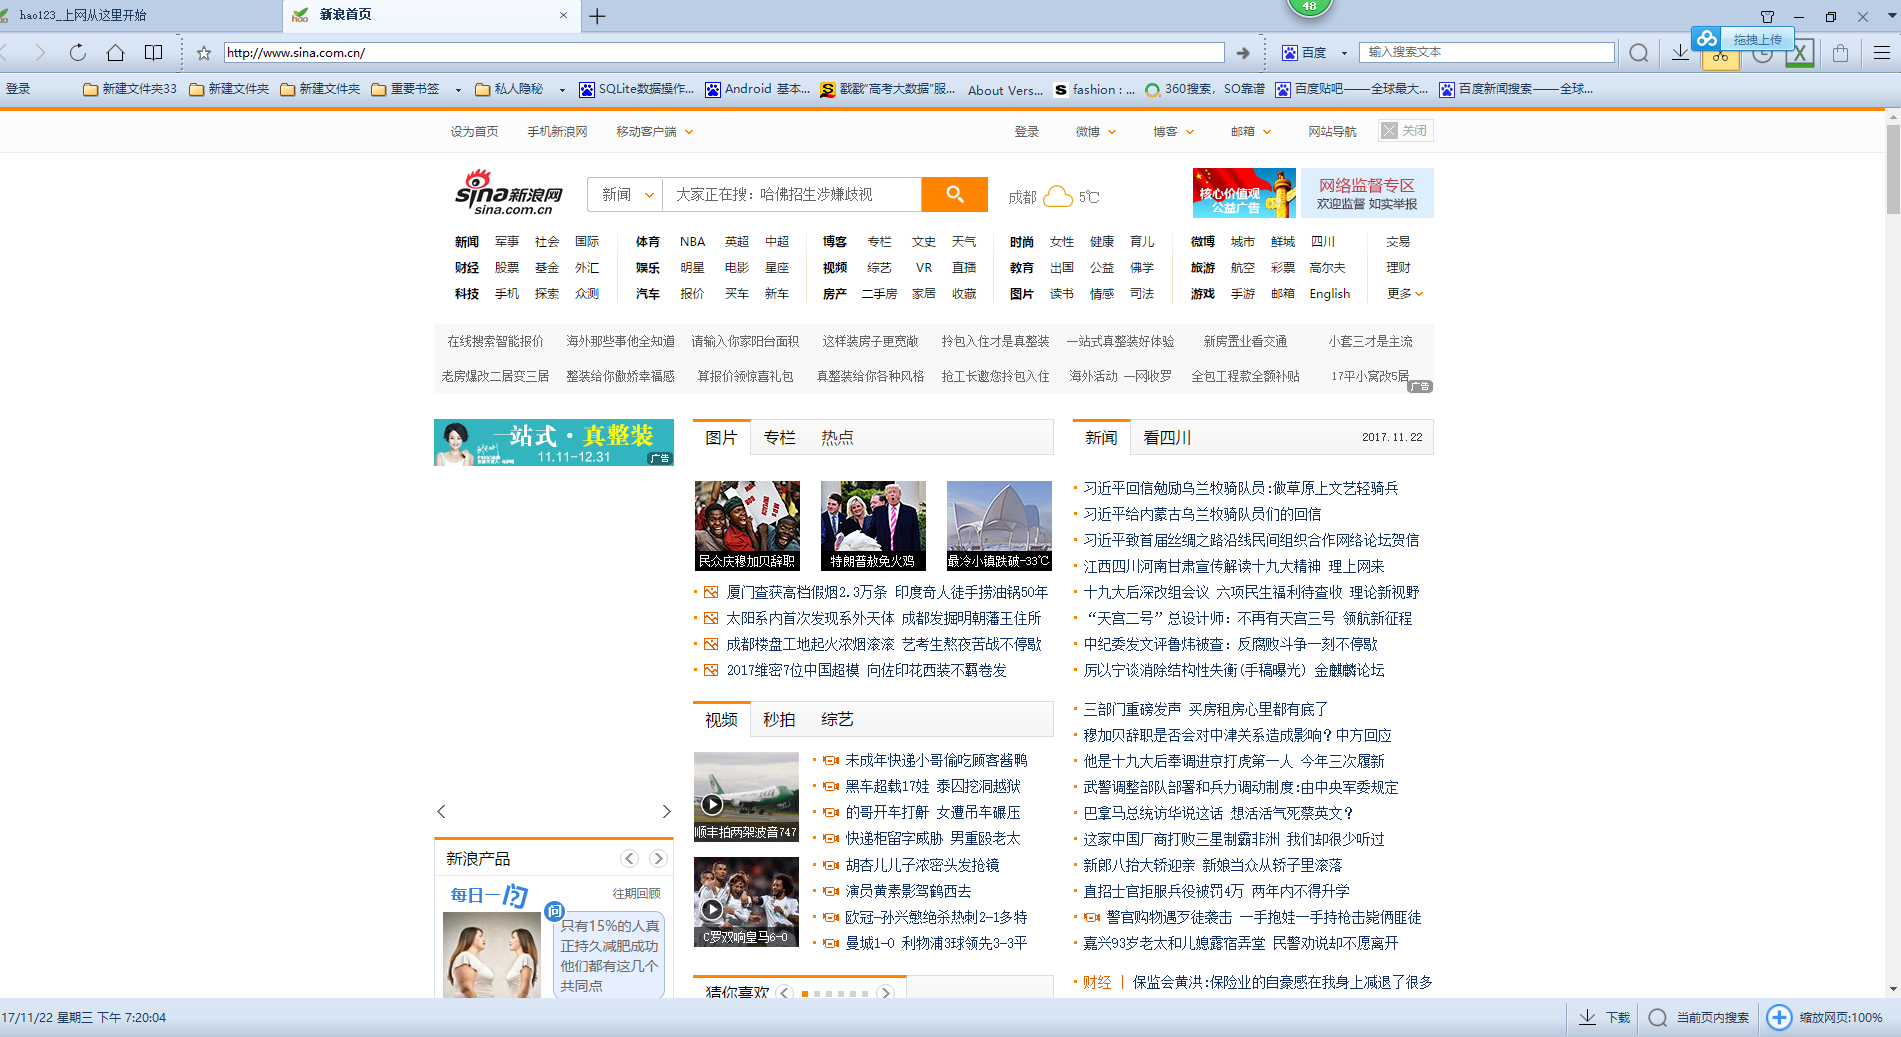
Task: Click the browser address bar
Action: click(x=723, y=53)
